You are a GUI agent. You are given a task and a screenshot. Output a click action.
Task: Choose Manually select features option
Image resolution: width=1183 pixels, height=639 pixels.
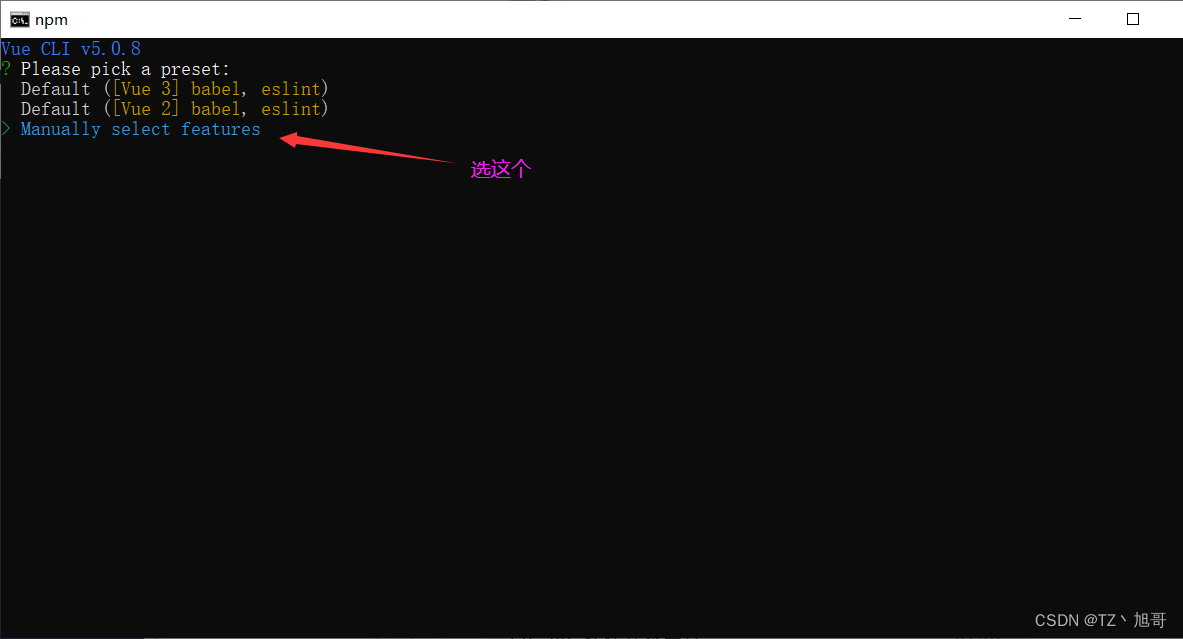click(140, 129)
